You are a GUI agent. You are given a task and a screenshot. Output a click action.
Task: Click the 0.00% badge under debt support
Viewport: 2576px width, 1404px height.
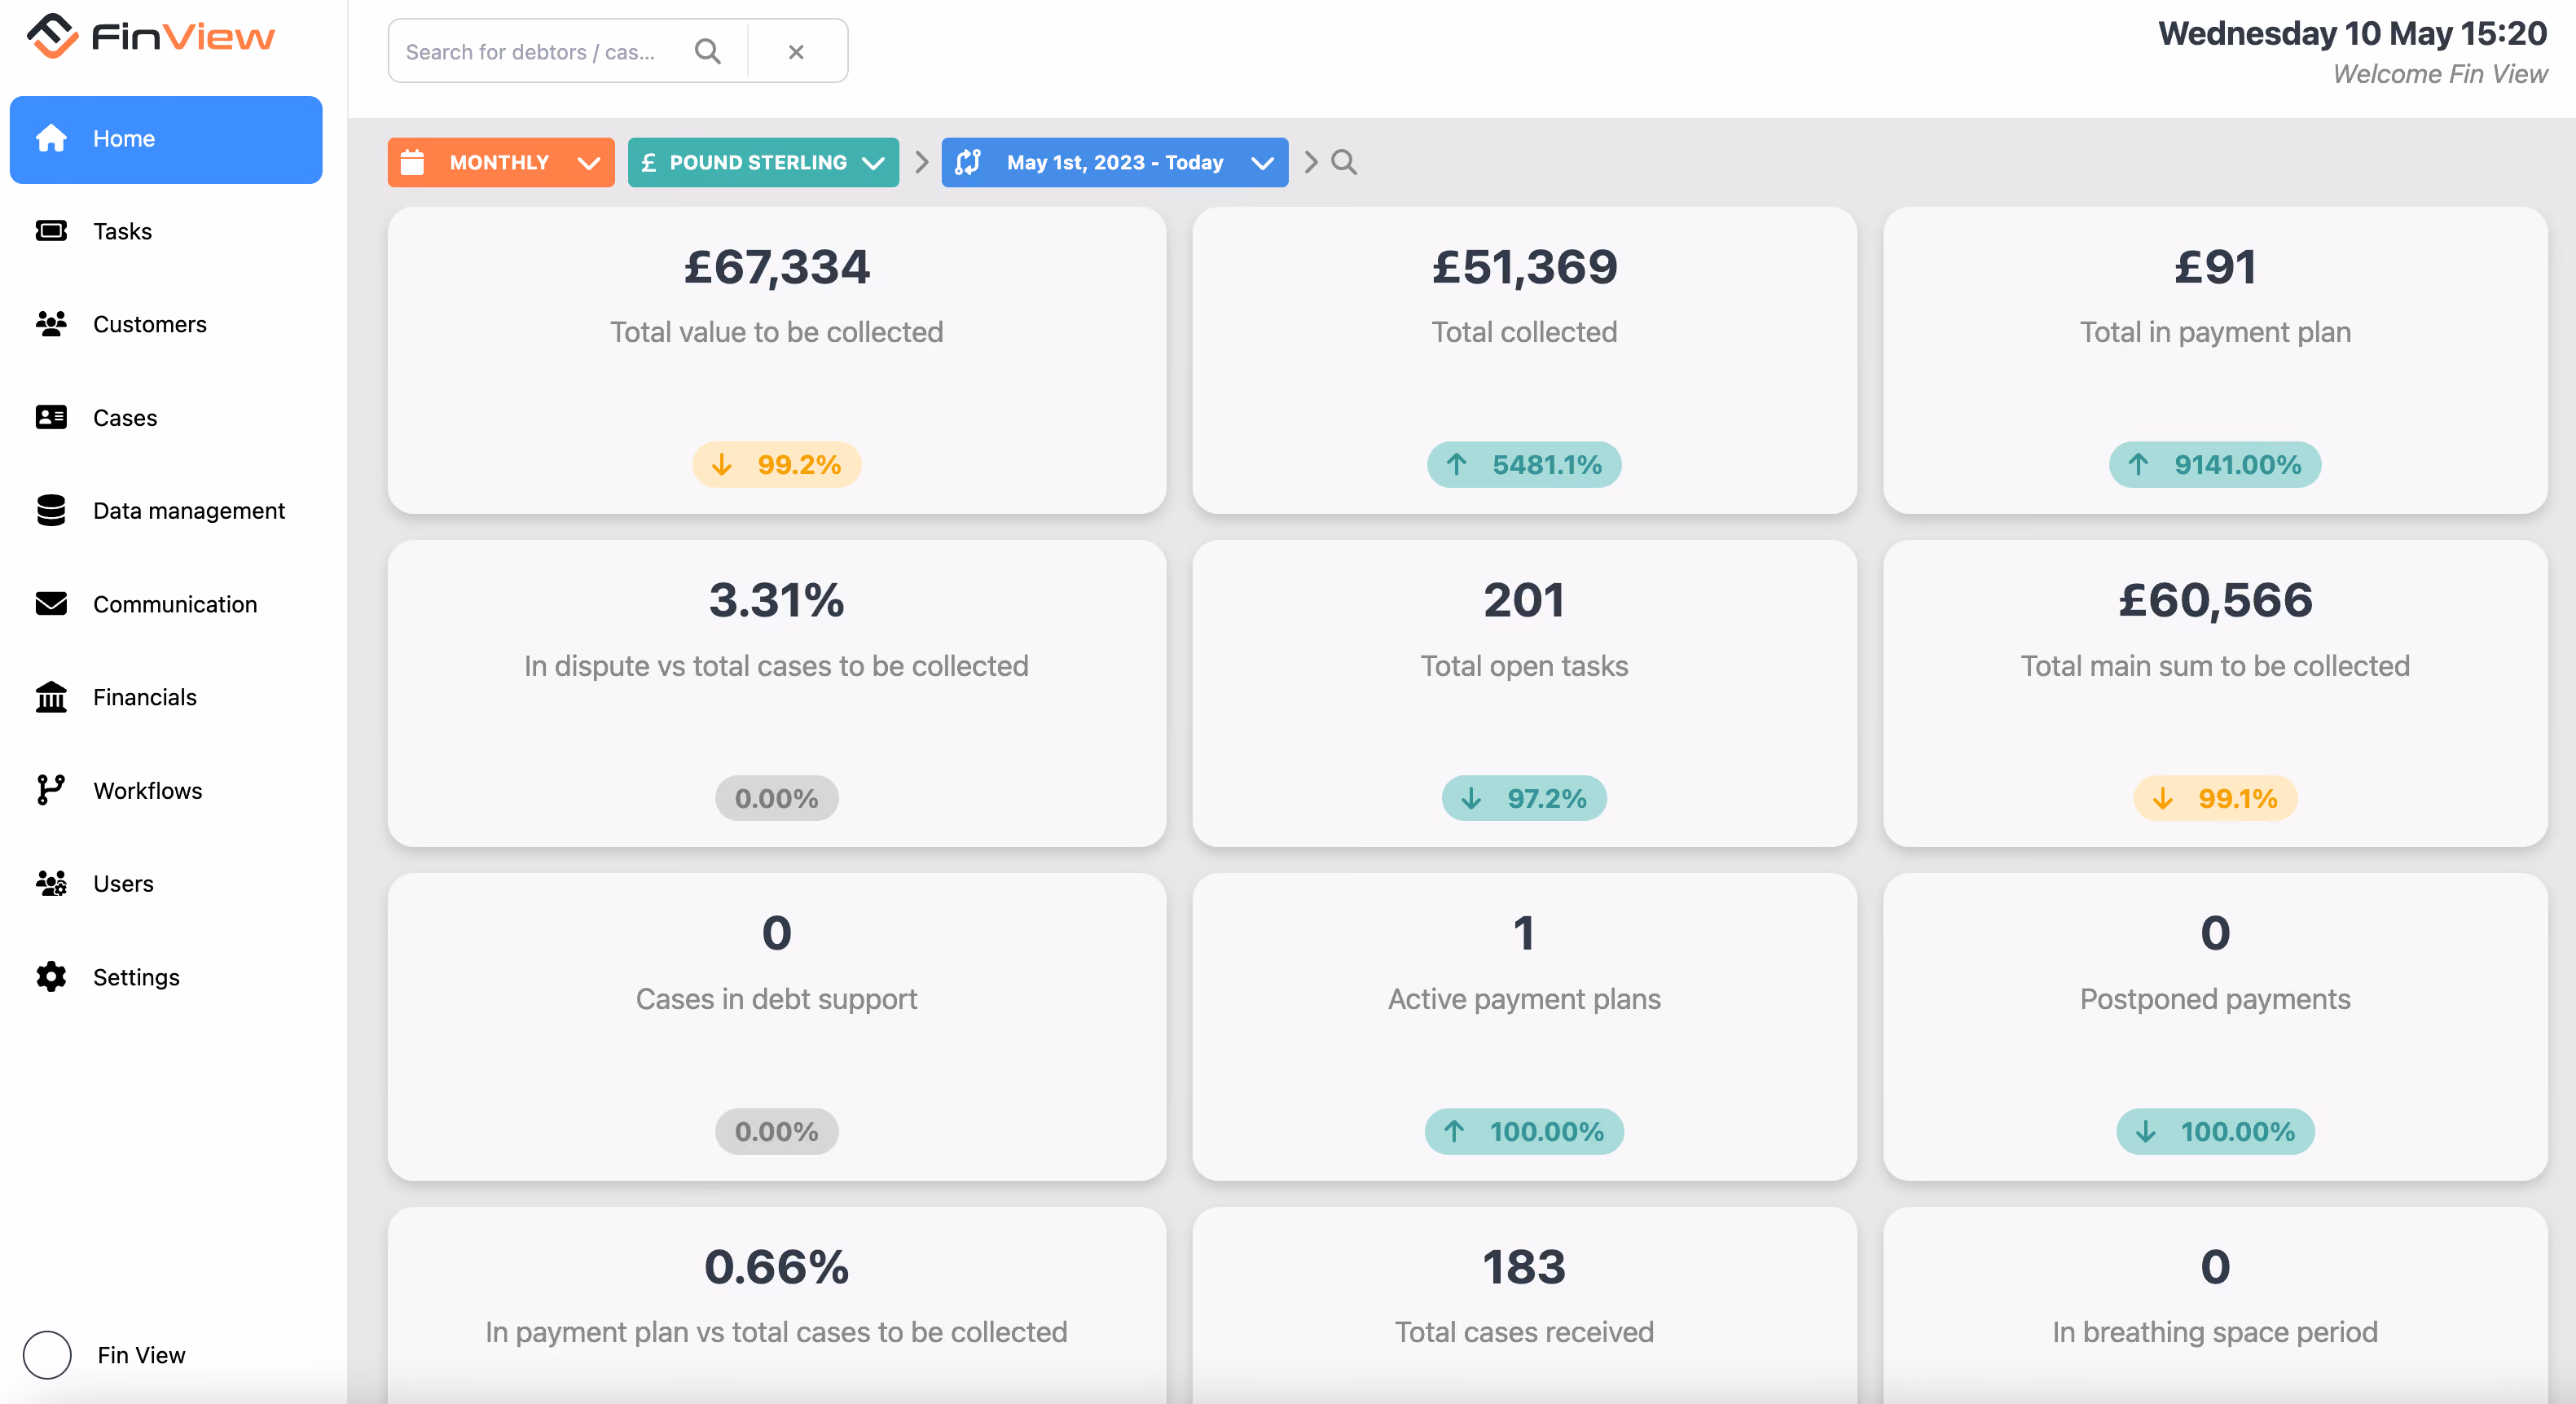[777, 1131]
